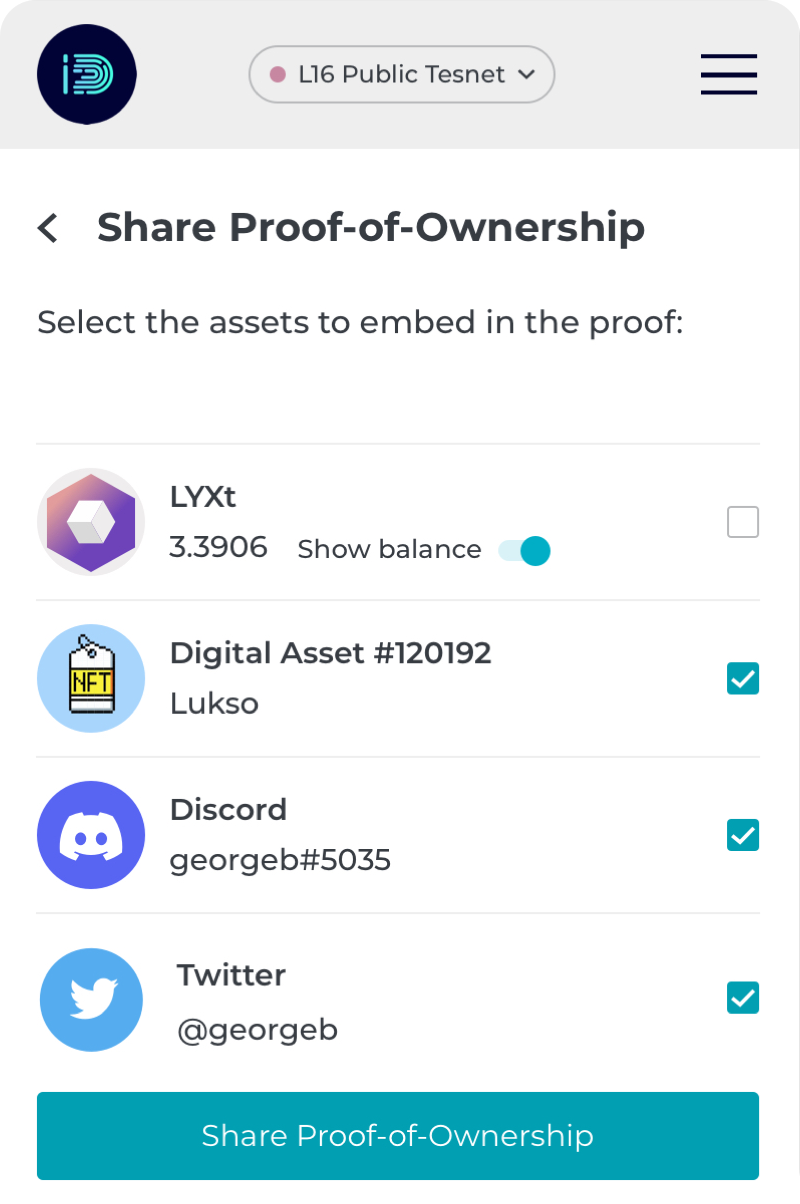Disable the Show balance toggle
Viewport: 800px width, 1204px height.
pyautogui.click(x=525, y=550)
